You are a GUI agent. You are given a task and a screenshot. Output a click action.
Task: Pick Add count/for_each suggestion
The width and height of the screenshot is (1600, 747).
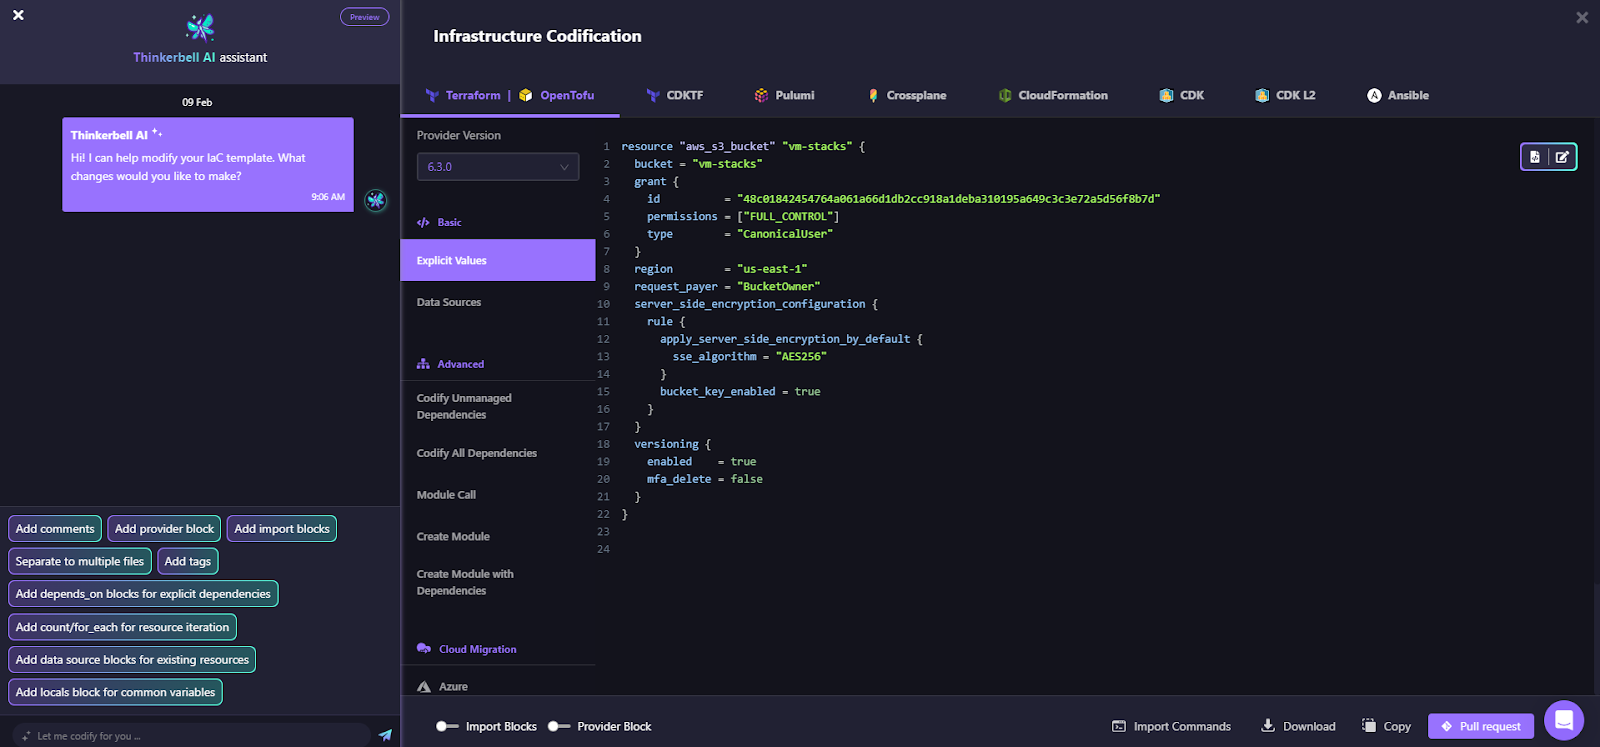tap(122, 627)
